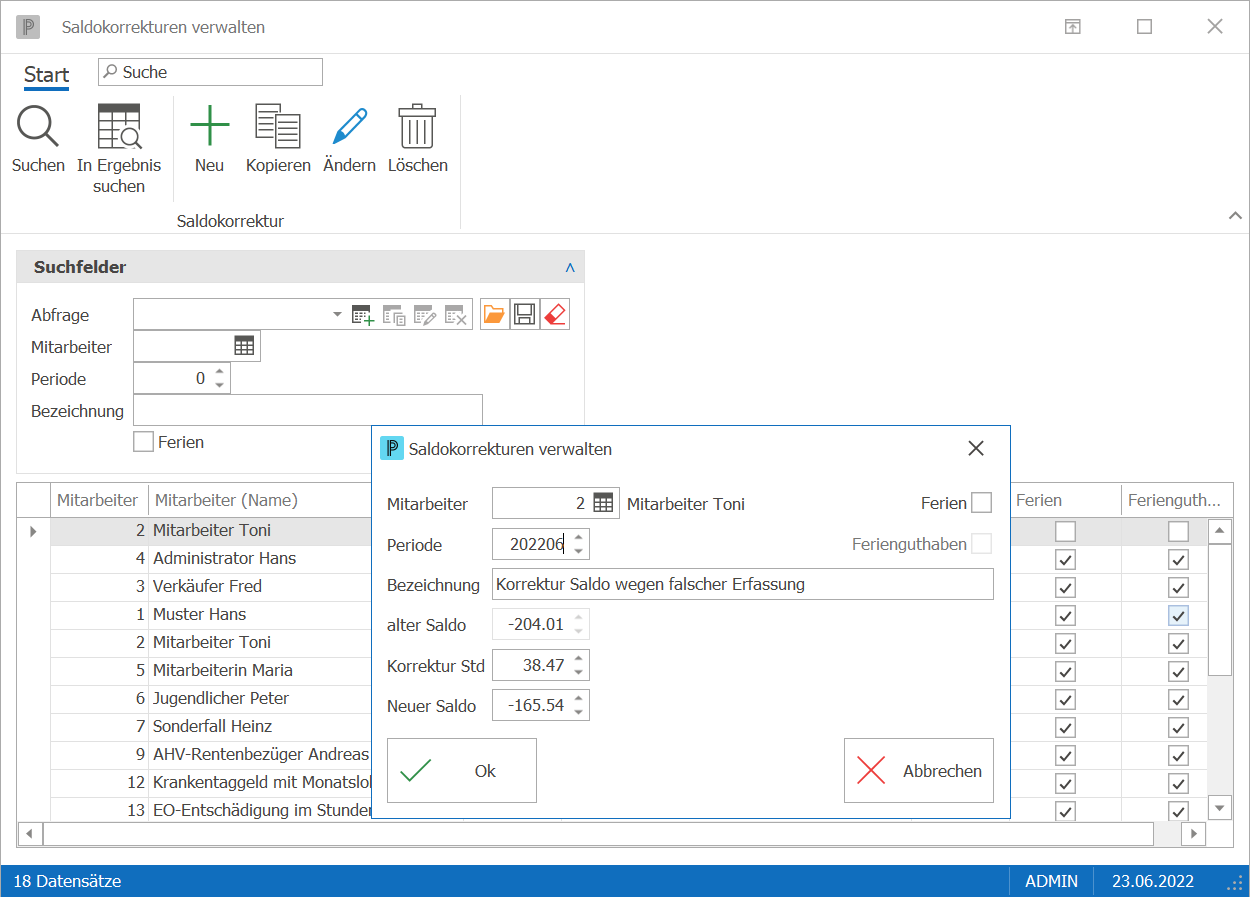Click the Suchen magnifier icon in the ribbon

click(38, 127)
